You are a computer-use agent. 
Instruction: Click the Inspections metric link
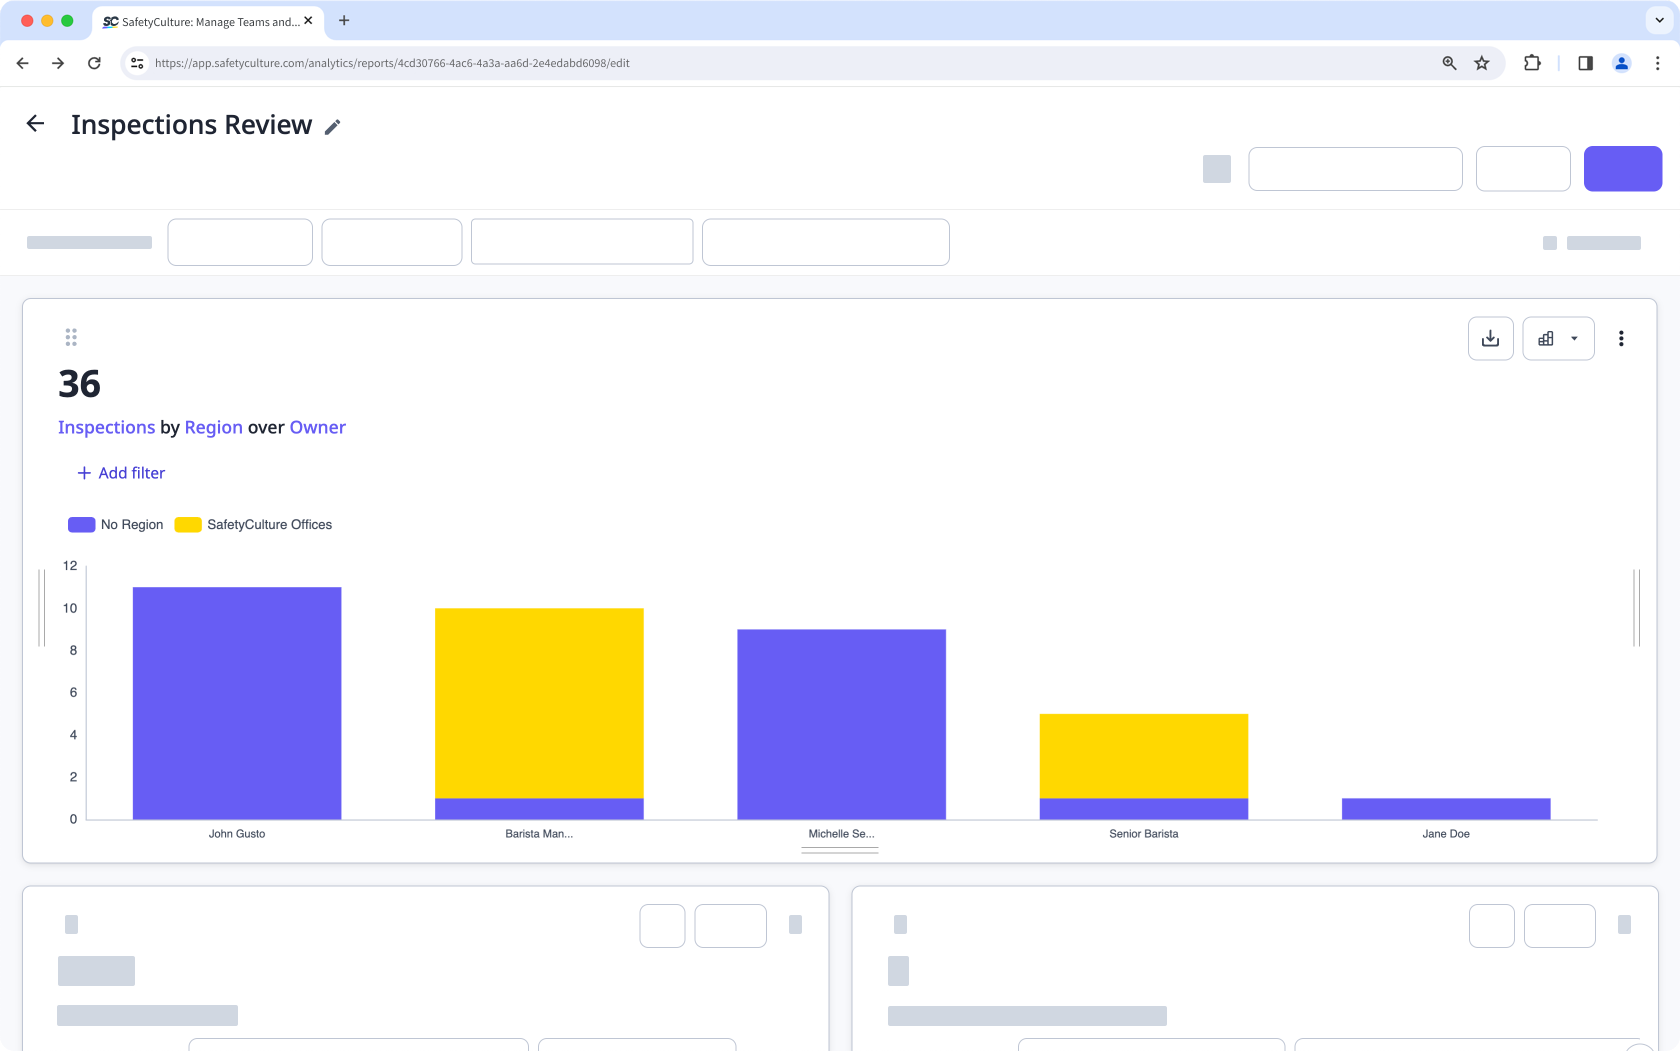pos(106,427)
